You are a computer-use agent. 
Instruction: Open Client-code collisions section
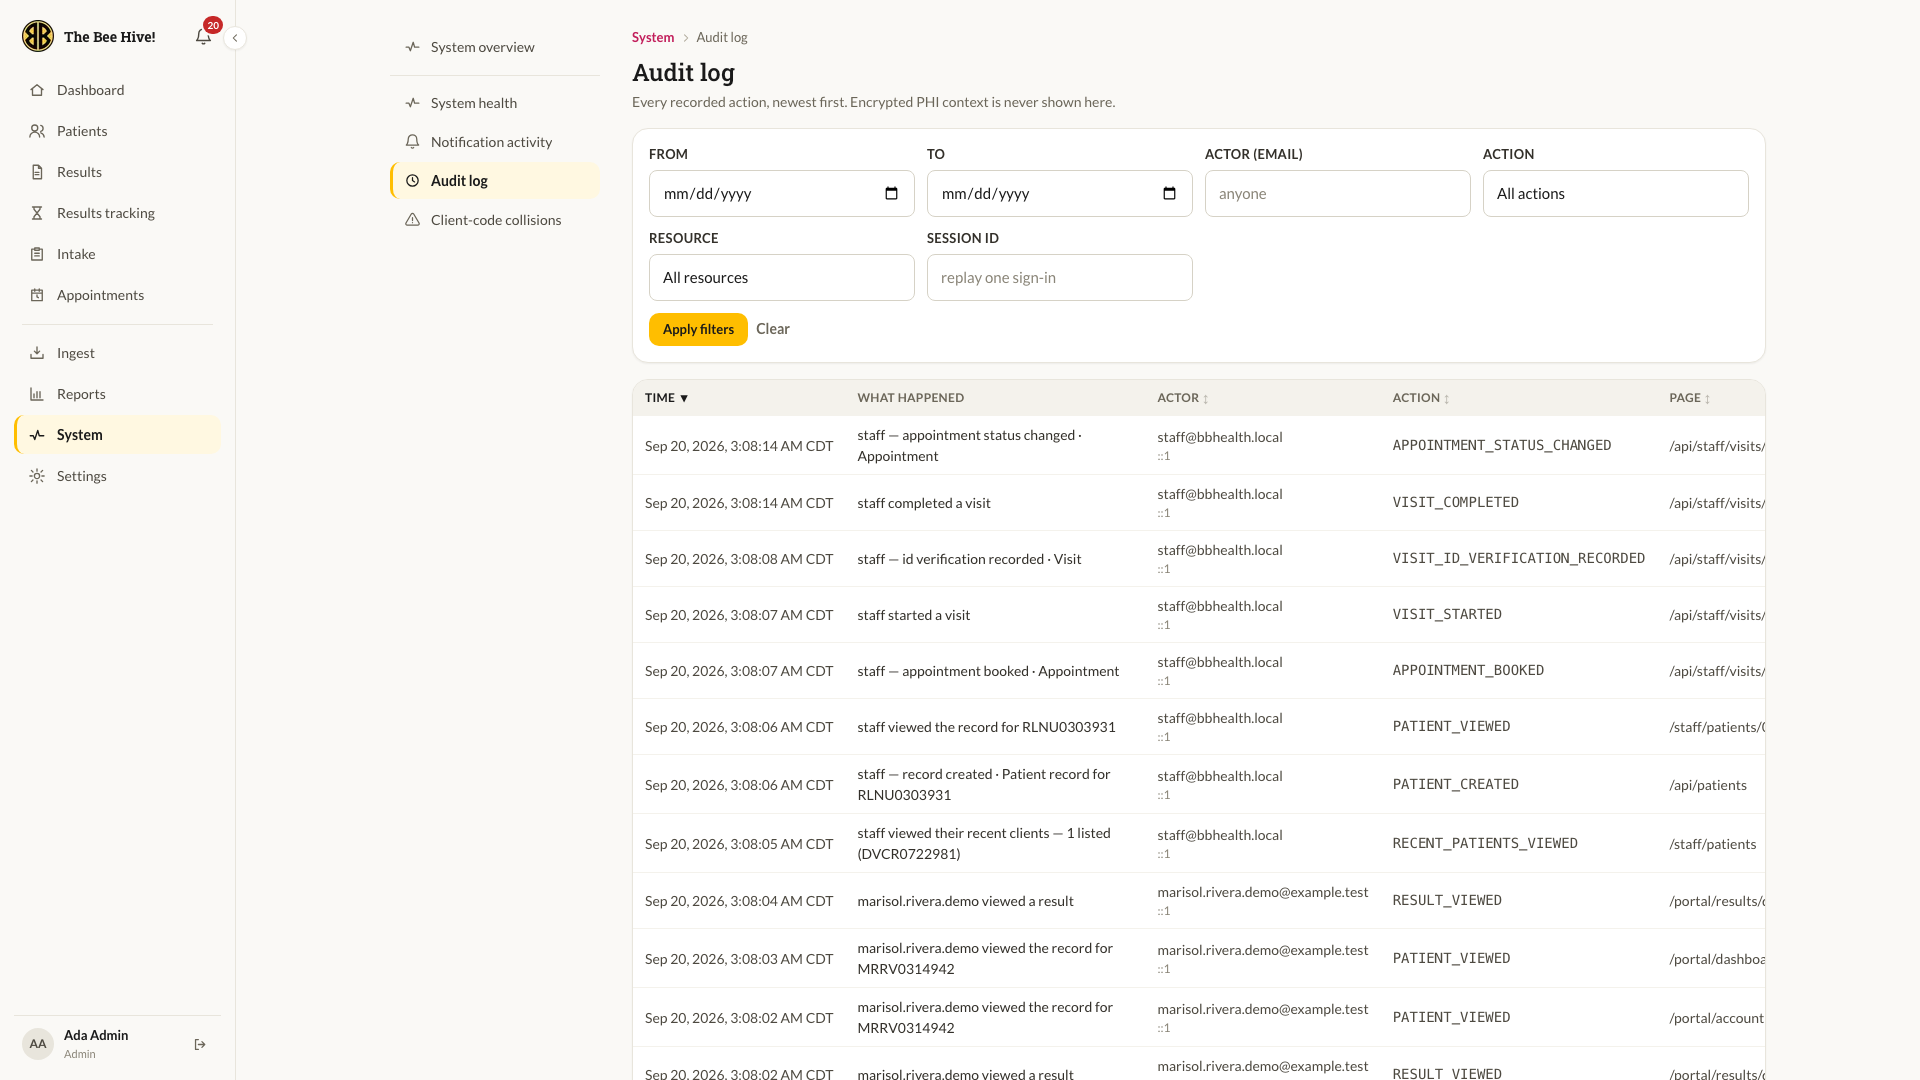(x=495, y=220)
